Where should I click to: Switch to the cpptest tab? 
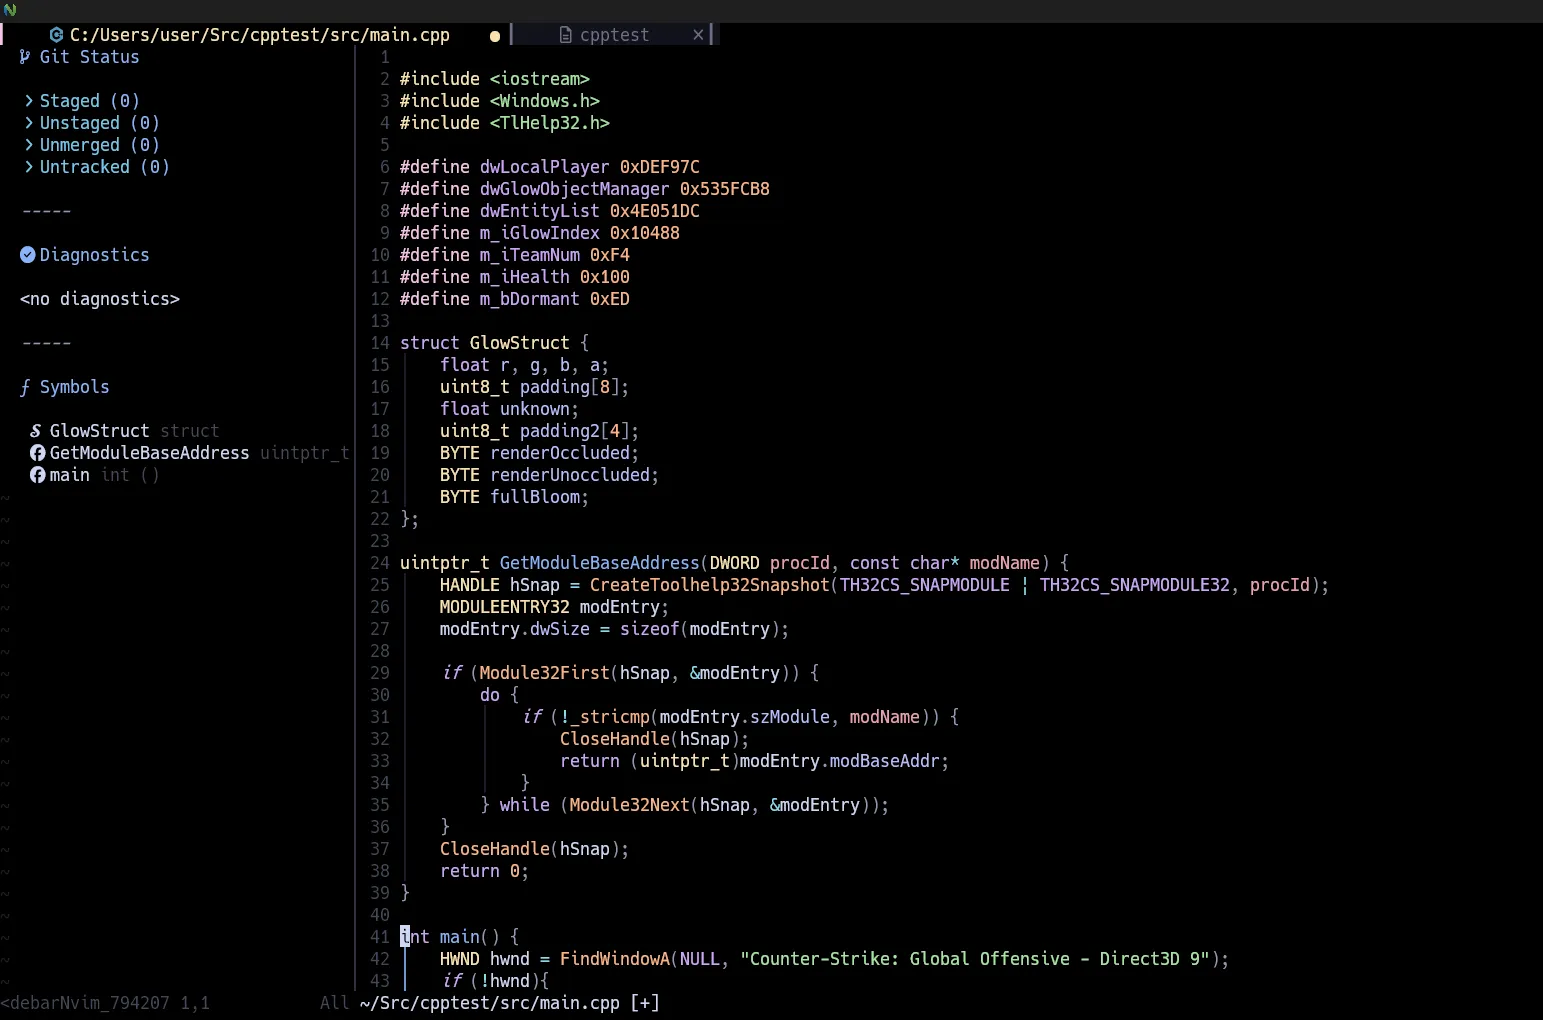point(614,35)
